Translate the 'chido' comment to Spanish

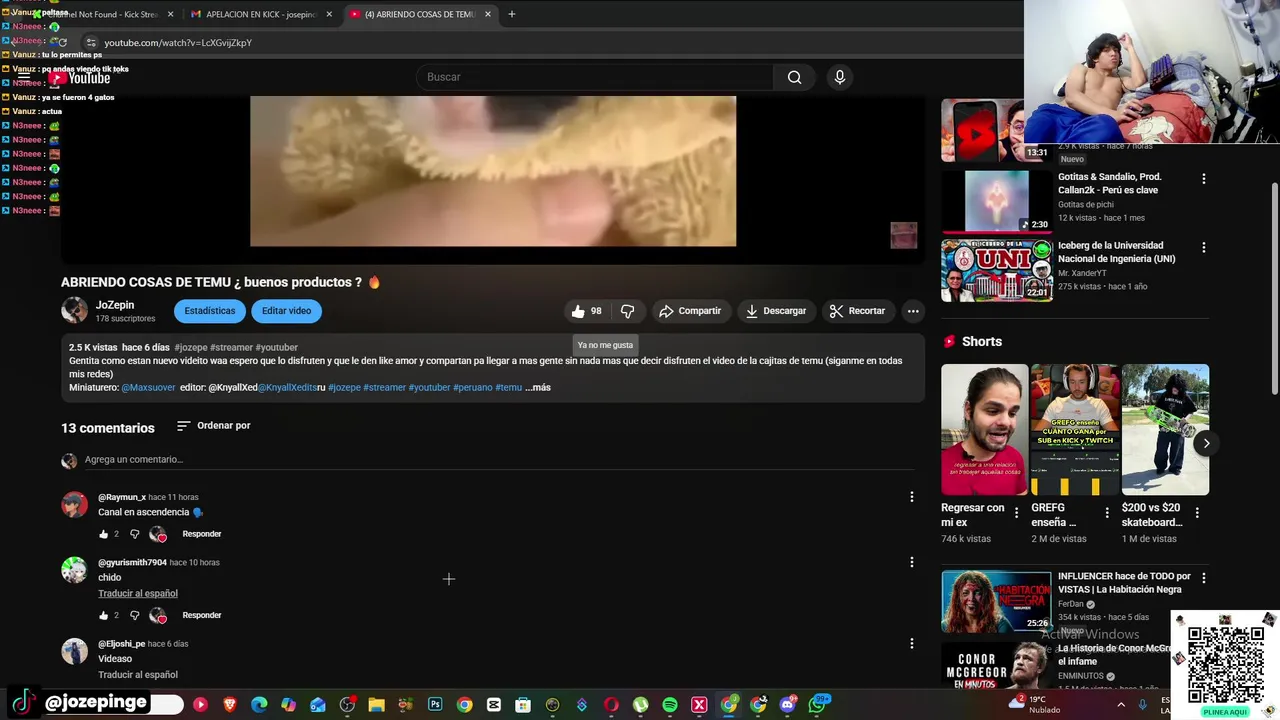click(138, 593)
